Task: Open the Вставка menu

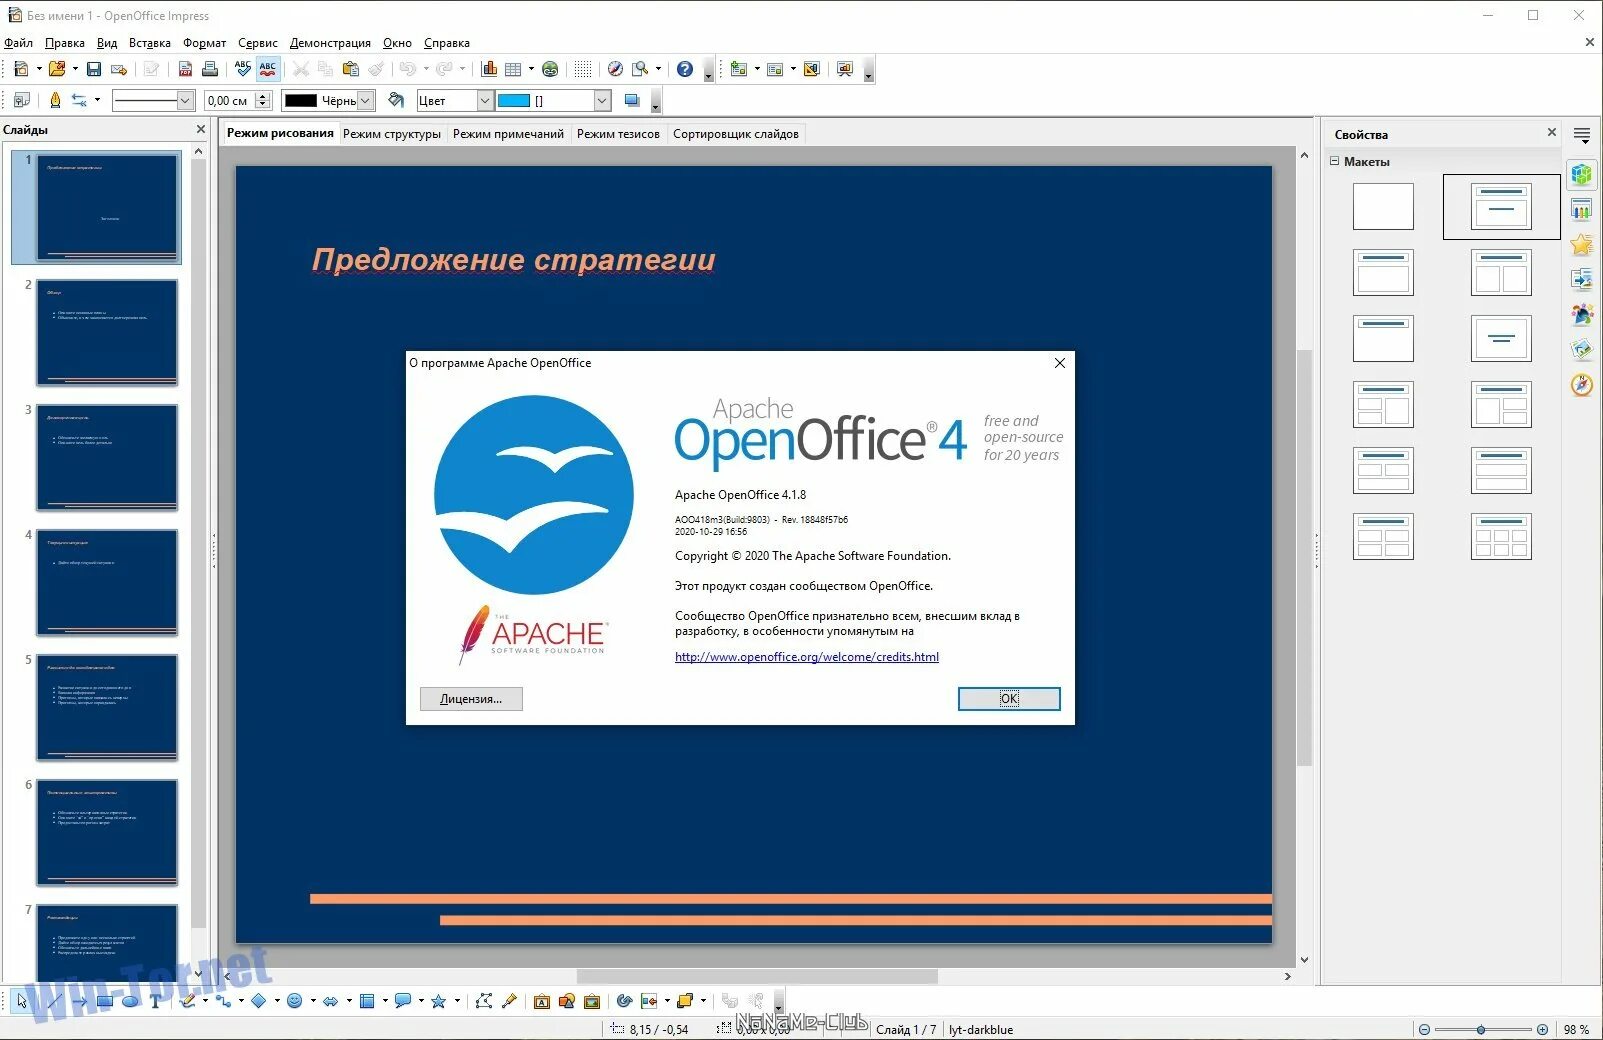Action: coord(149,43)
